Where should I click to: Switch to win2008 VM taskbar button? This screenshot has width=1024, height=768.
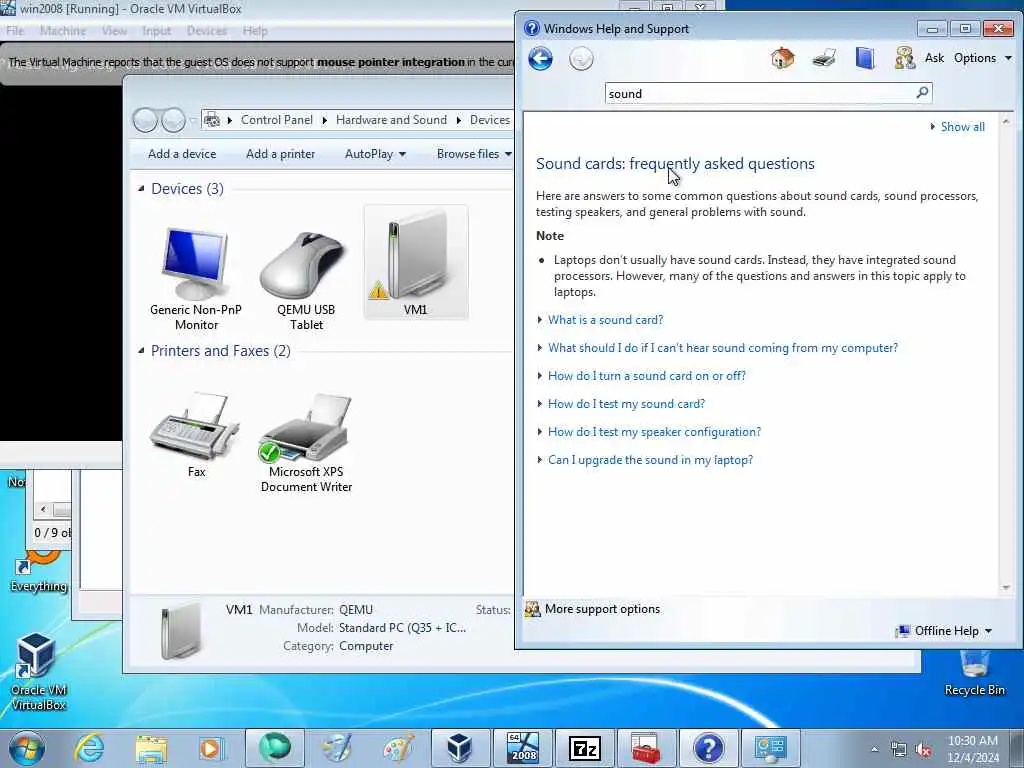(x=523, y=748)
